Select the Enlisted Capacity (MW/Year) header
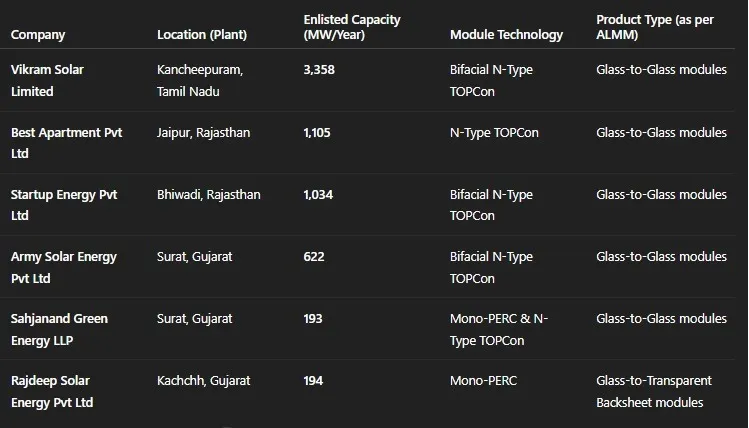 351,27
